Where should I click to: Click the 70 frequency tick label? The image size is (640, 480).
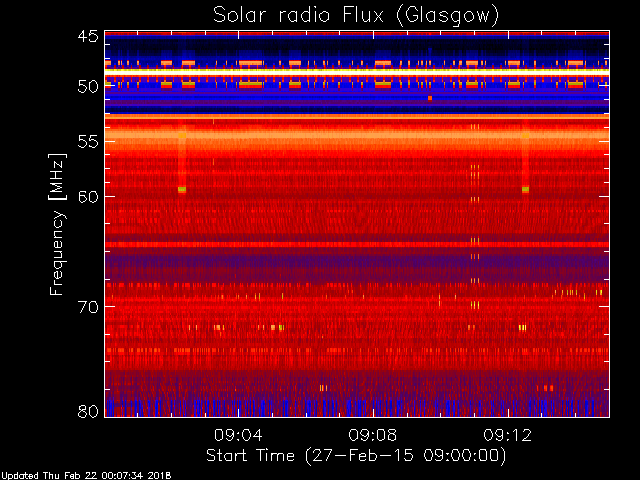[88, 307]
